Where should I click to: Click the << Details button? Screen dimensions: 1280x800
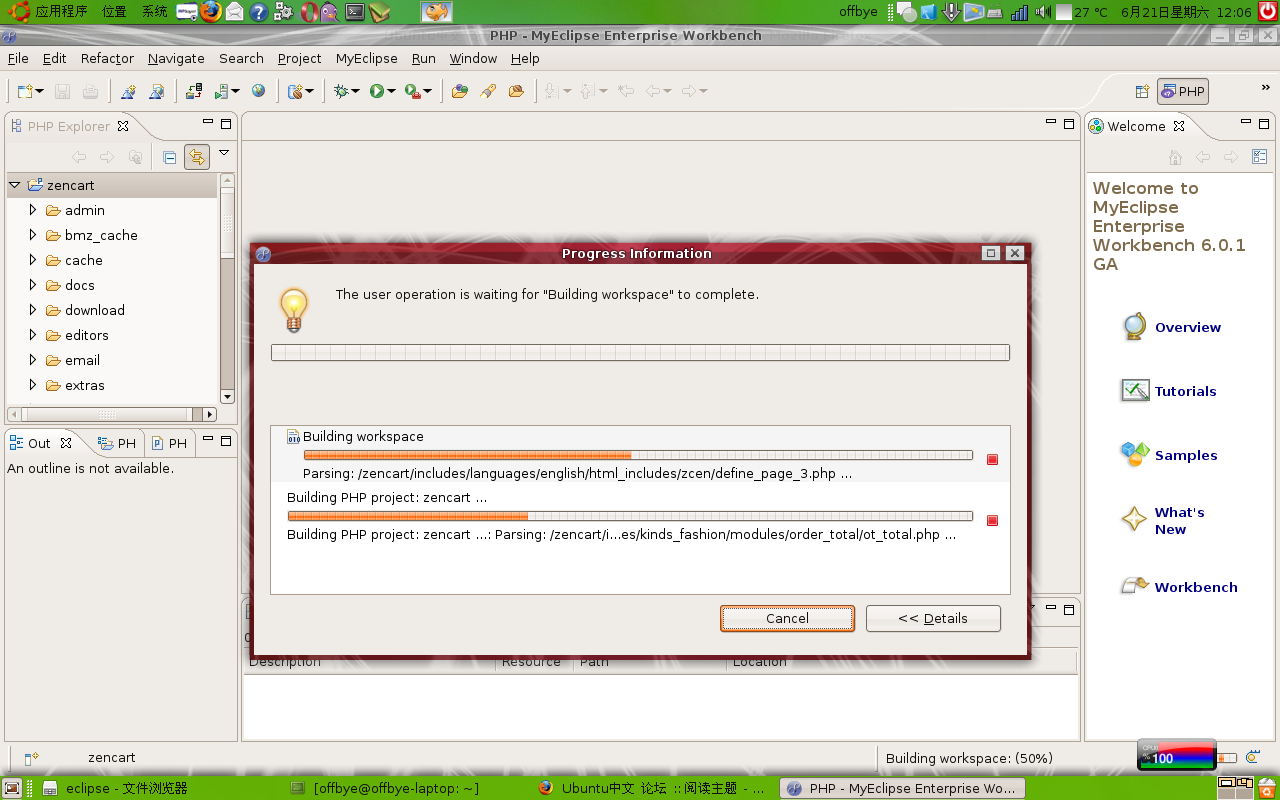(x=933, y=618)
